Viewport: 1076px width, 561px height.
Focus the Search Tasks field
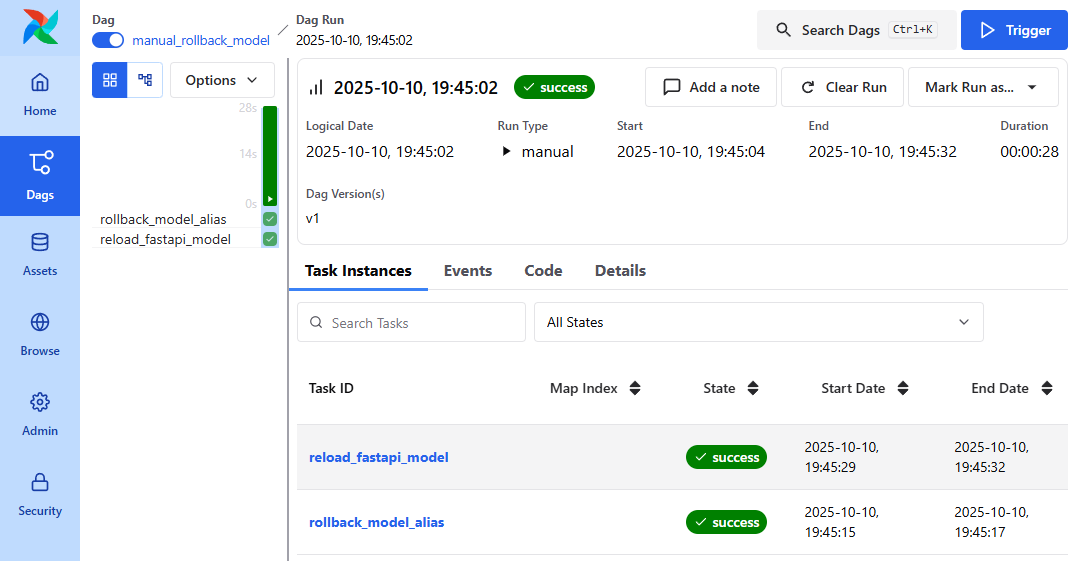click(411, 322)
